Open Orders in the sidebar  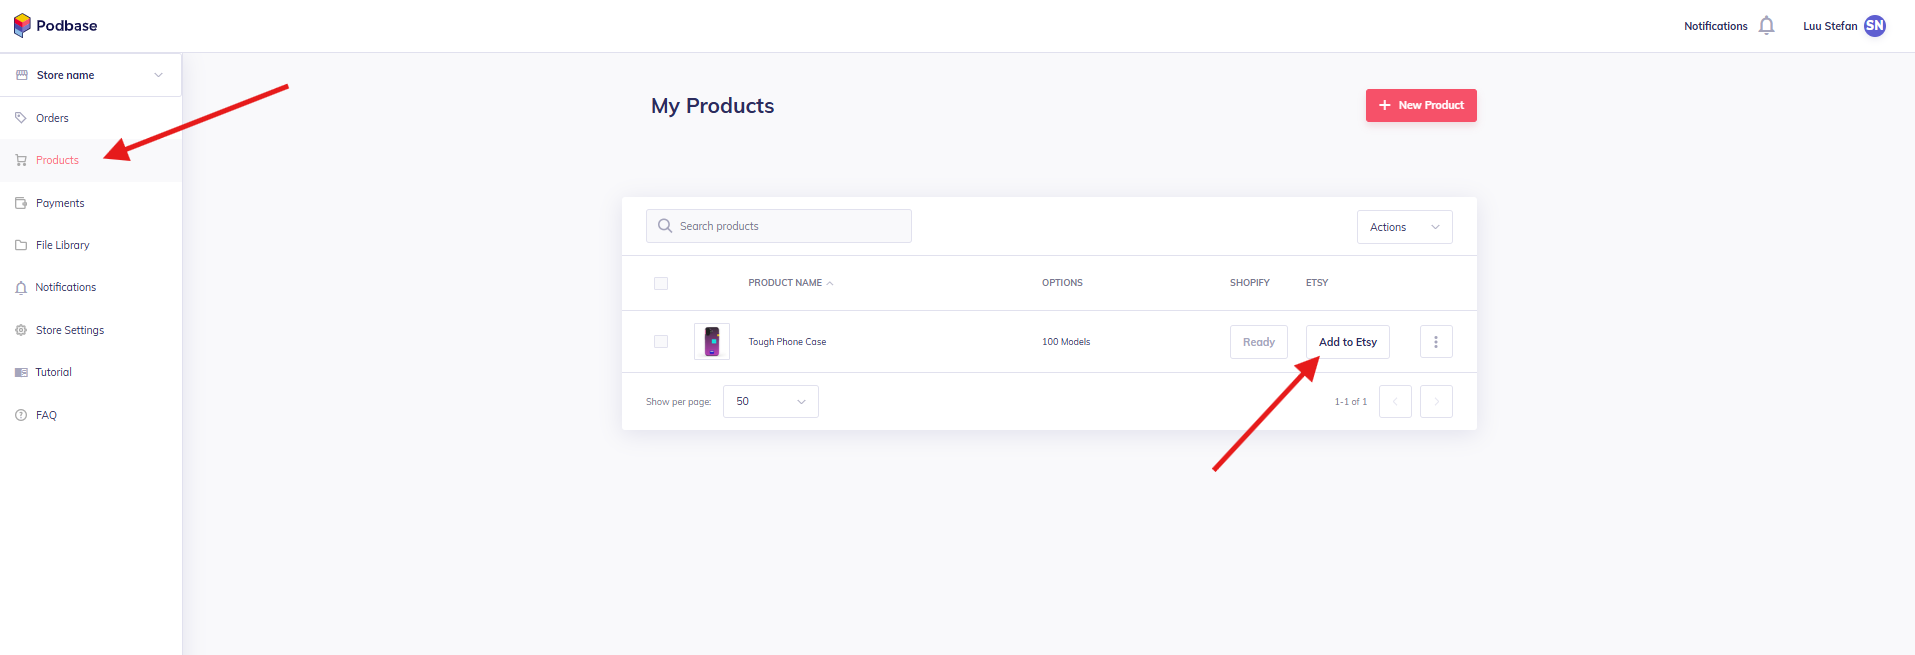pyautogui.click(x=52, y=118)
